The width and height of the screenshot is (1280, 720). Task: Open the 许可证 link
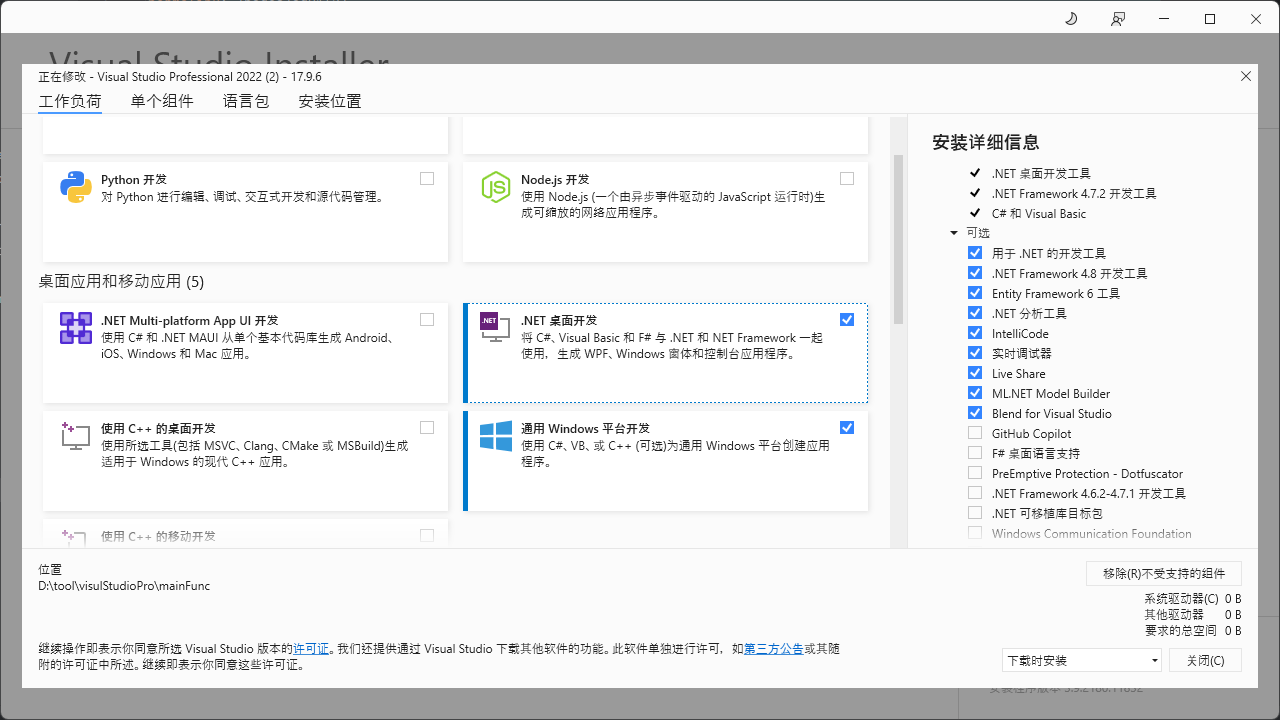[311, 649]
